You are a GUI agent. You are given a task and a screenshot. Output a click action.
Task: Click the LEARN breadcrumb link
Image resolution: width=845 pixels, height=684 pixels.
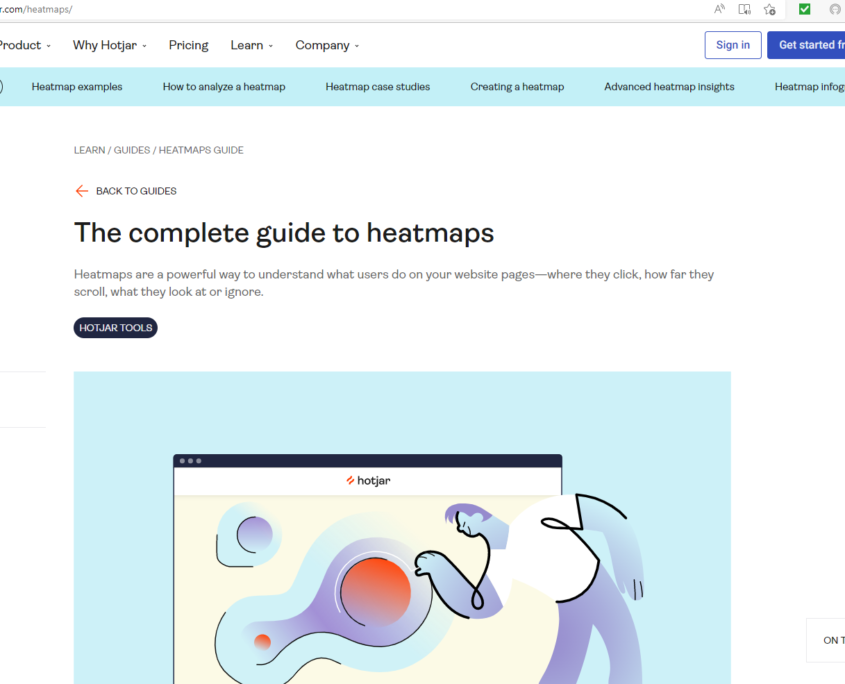point(89,150)
